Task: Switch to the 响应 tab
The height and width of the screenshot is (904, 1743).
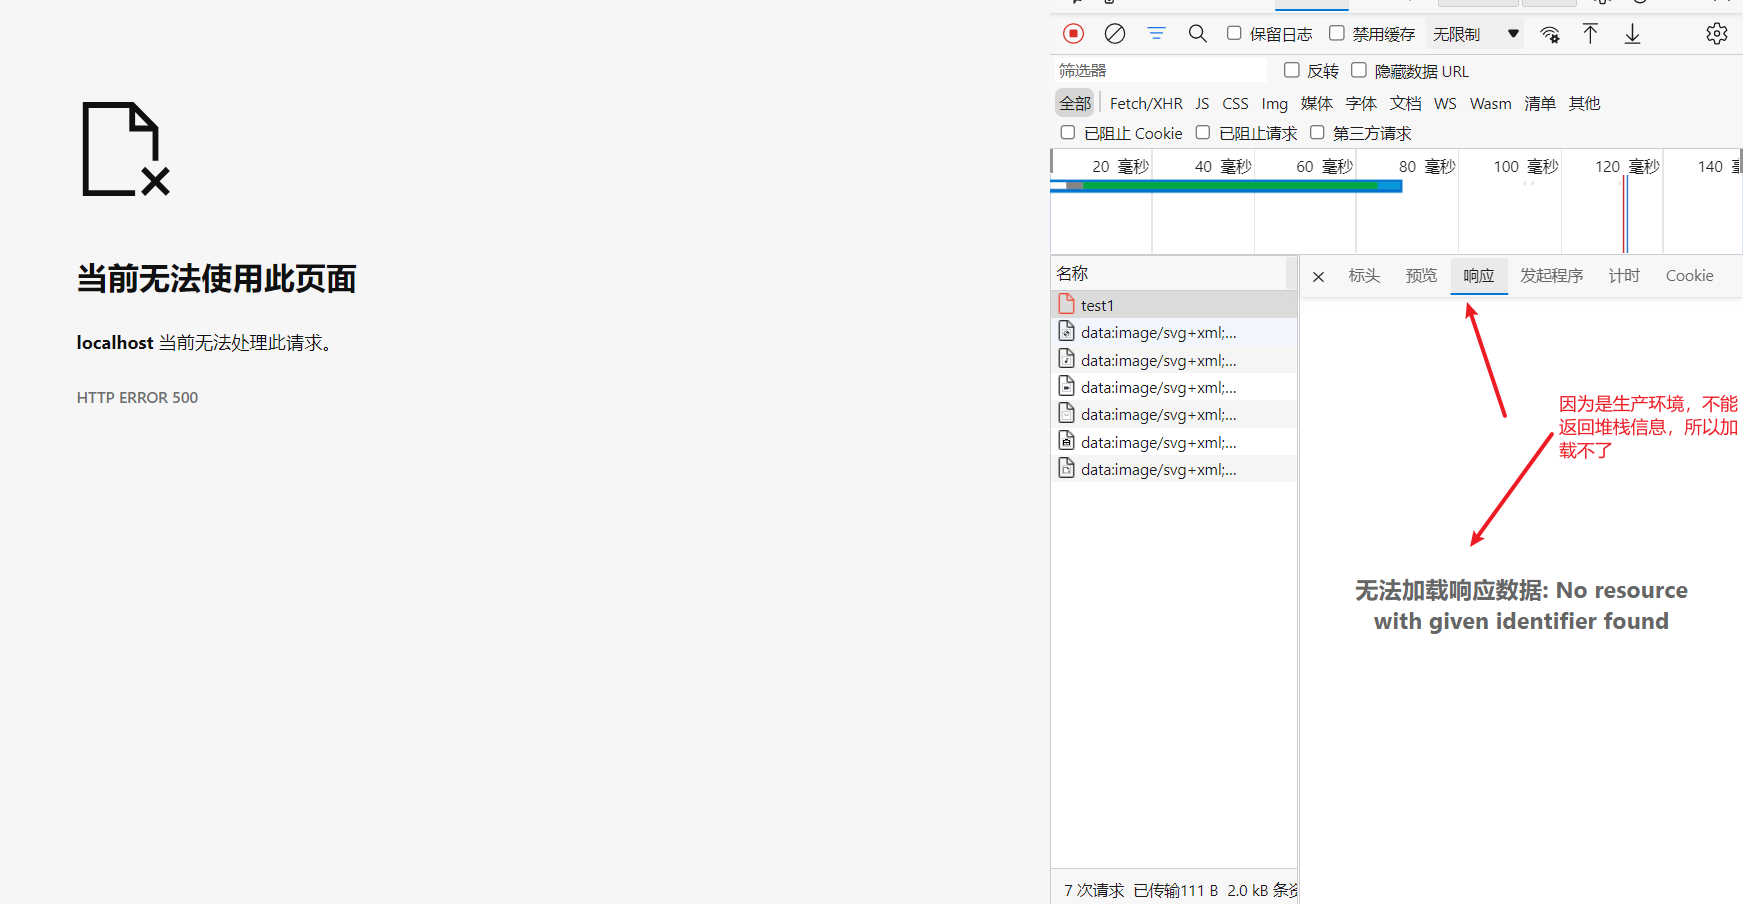Action: 1479,275
